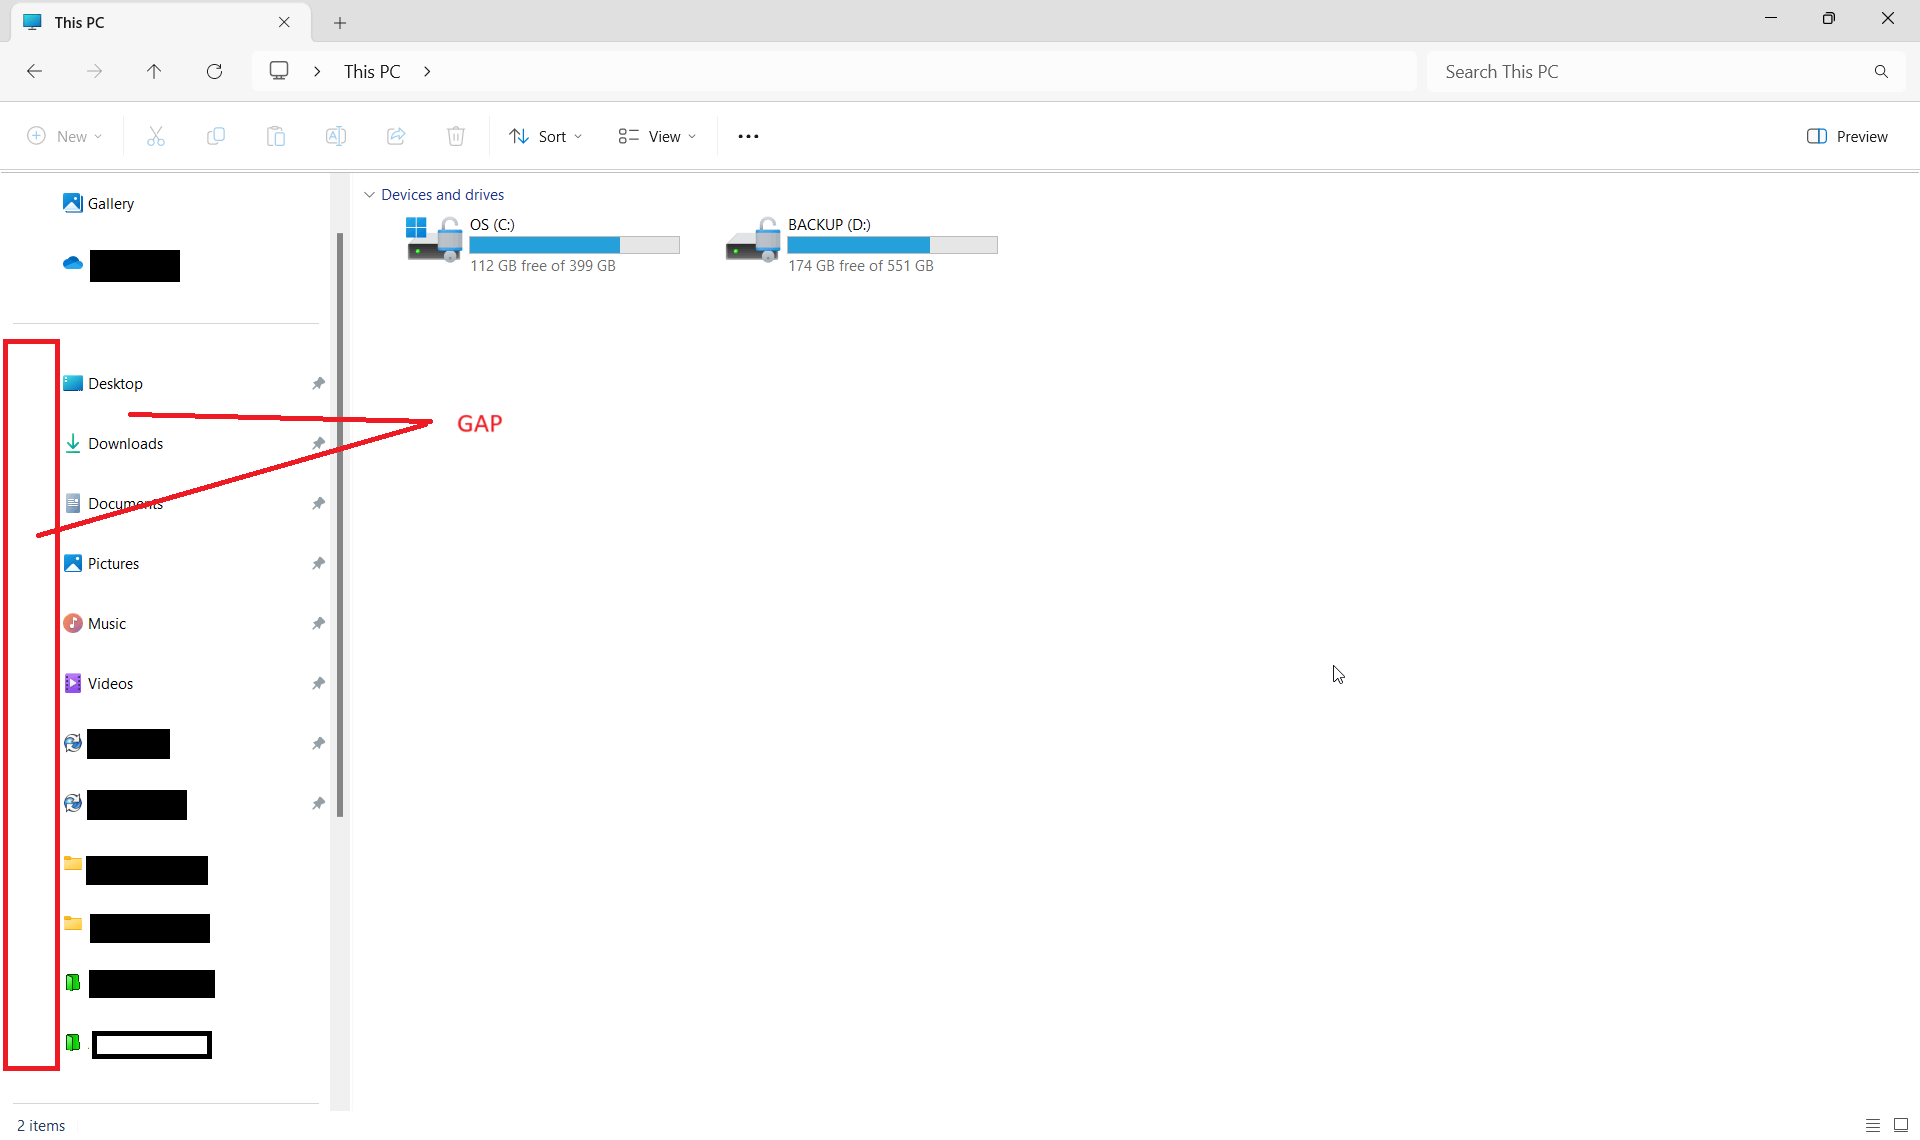Viewport: 1920px width, 1140px height.
Task: Go up one folder level
Action: tap(154, 71)
